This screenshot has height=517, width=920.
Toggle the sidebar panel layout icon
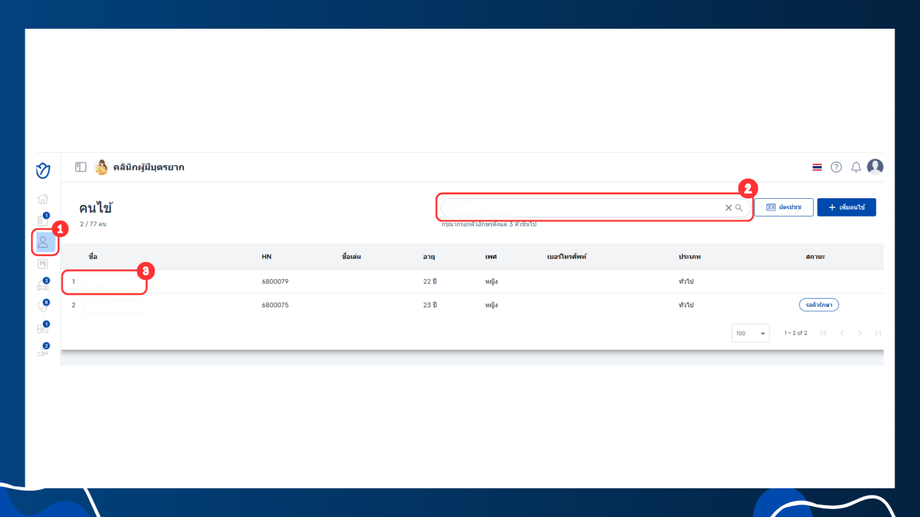[80, 167]
